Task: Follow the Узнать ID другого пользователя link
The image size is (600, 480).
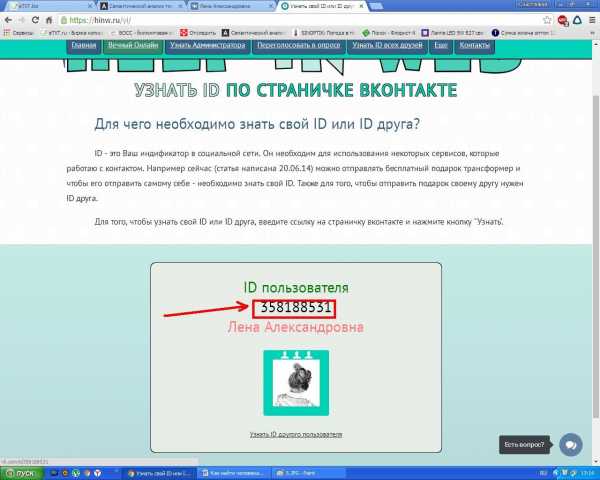Action: 296,434
